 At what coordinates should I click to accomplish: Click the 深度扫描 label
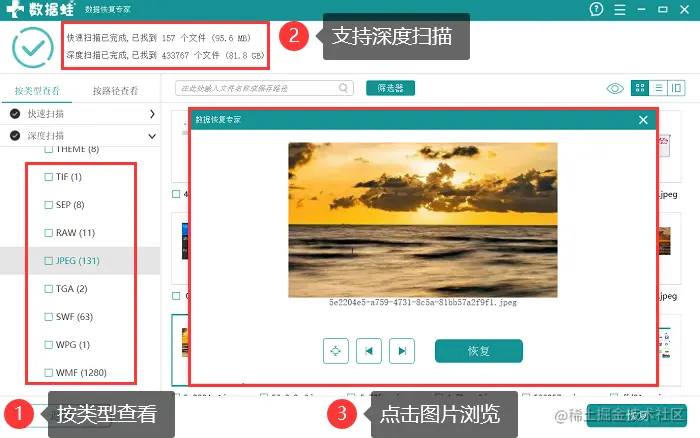click(46, 136)
